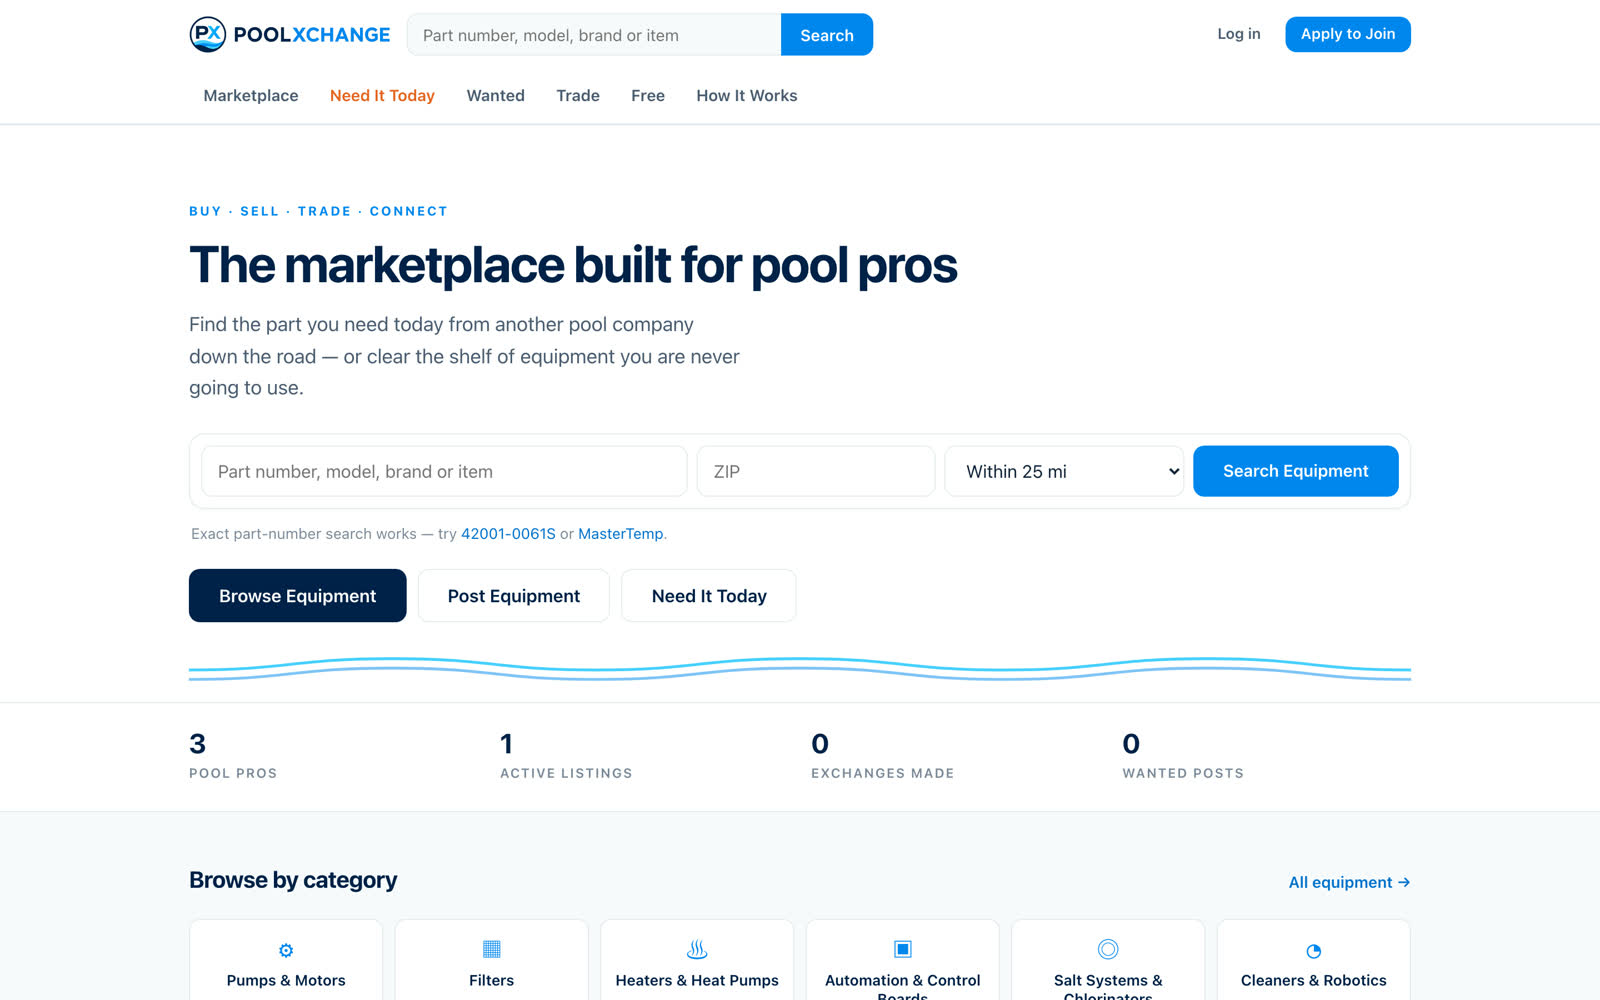Click the header Search button
The width and height of the screenshot is (1600, 1000).
(x=827, y=35)
